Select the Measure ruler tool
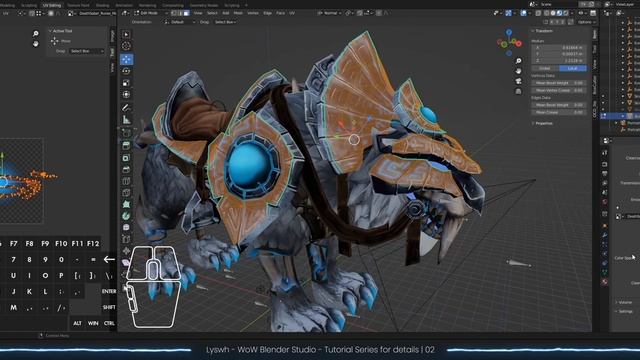The height and width of the screenshot is (360, 640). click(x=126, y=120)
